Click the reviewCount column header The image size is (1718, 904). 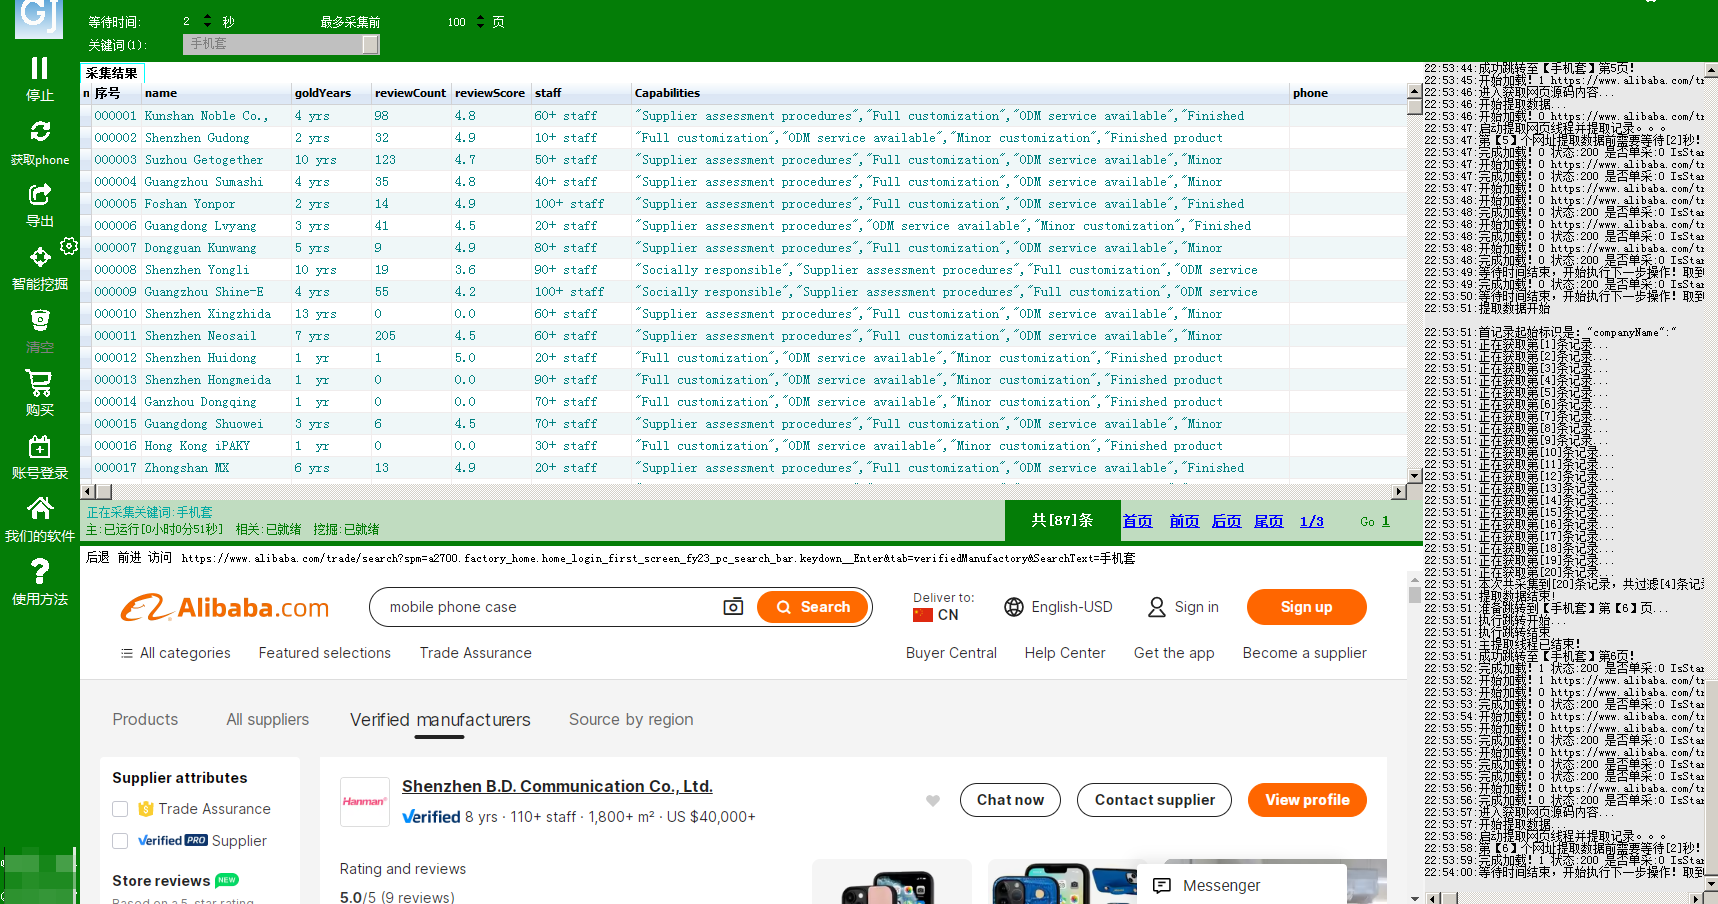pos(410,93)
